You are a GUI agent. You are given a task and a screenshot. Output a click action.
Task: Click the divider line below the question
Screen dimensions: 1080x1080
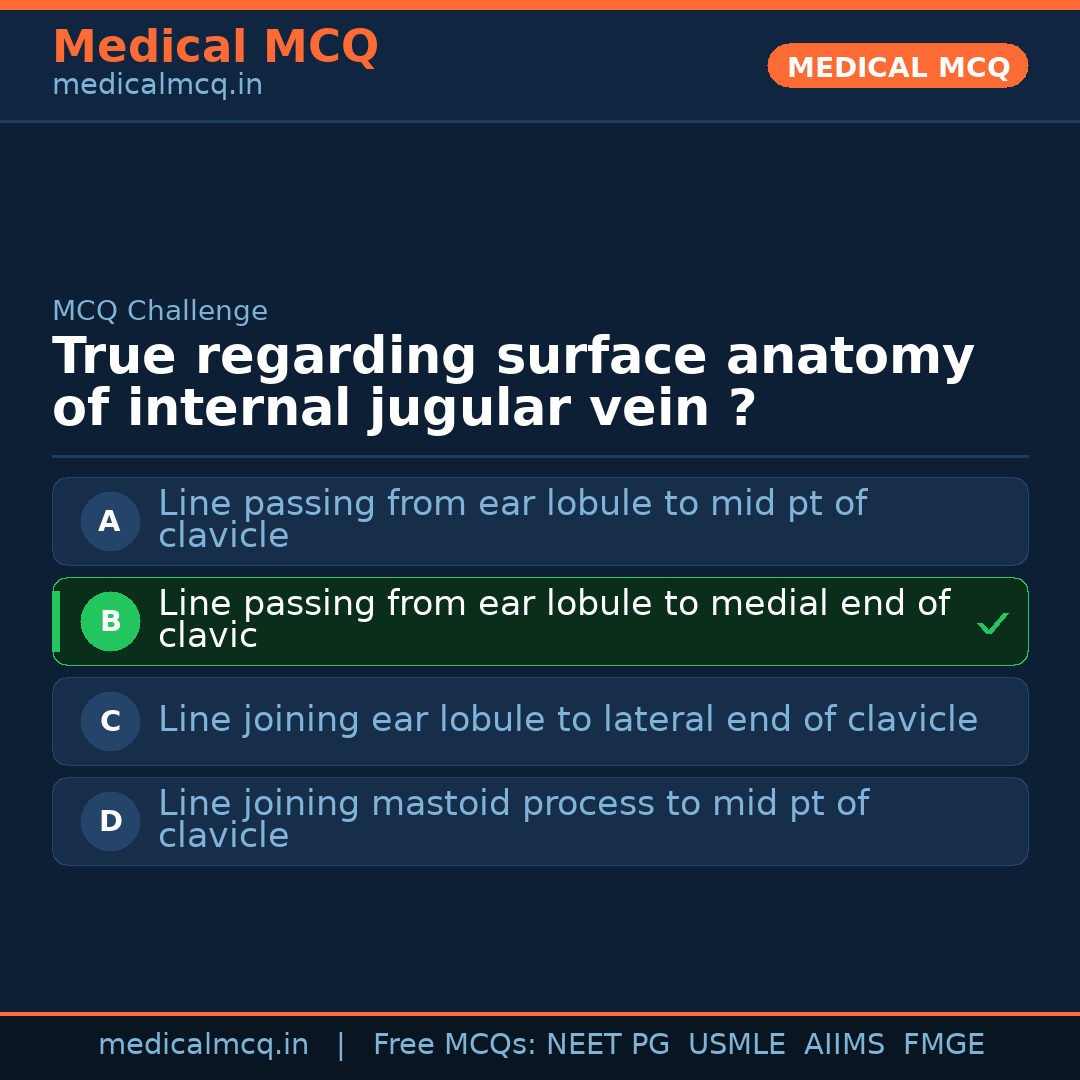[540, 457]
